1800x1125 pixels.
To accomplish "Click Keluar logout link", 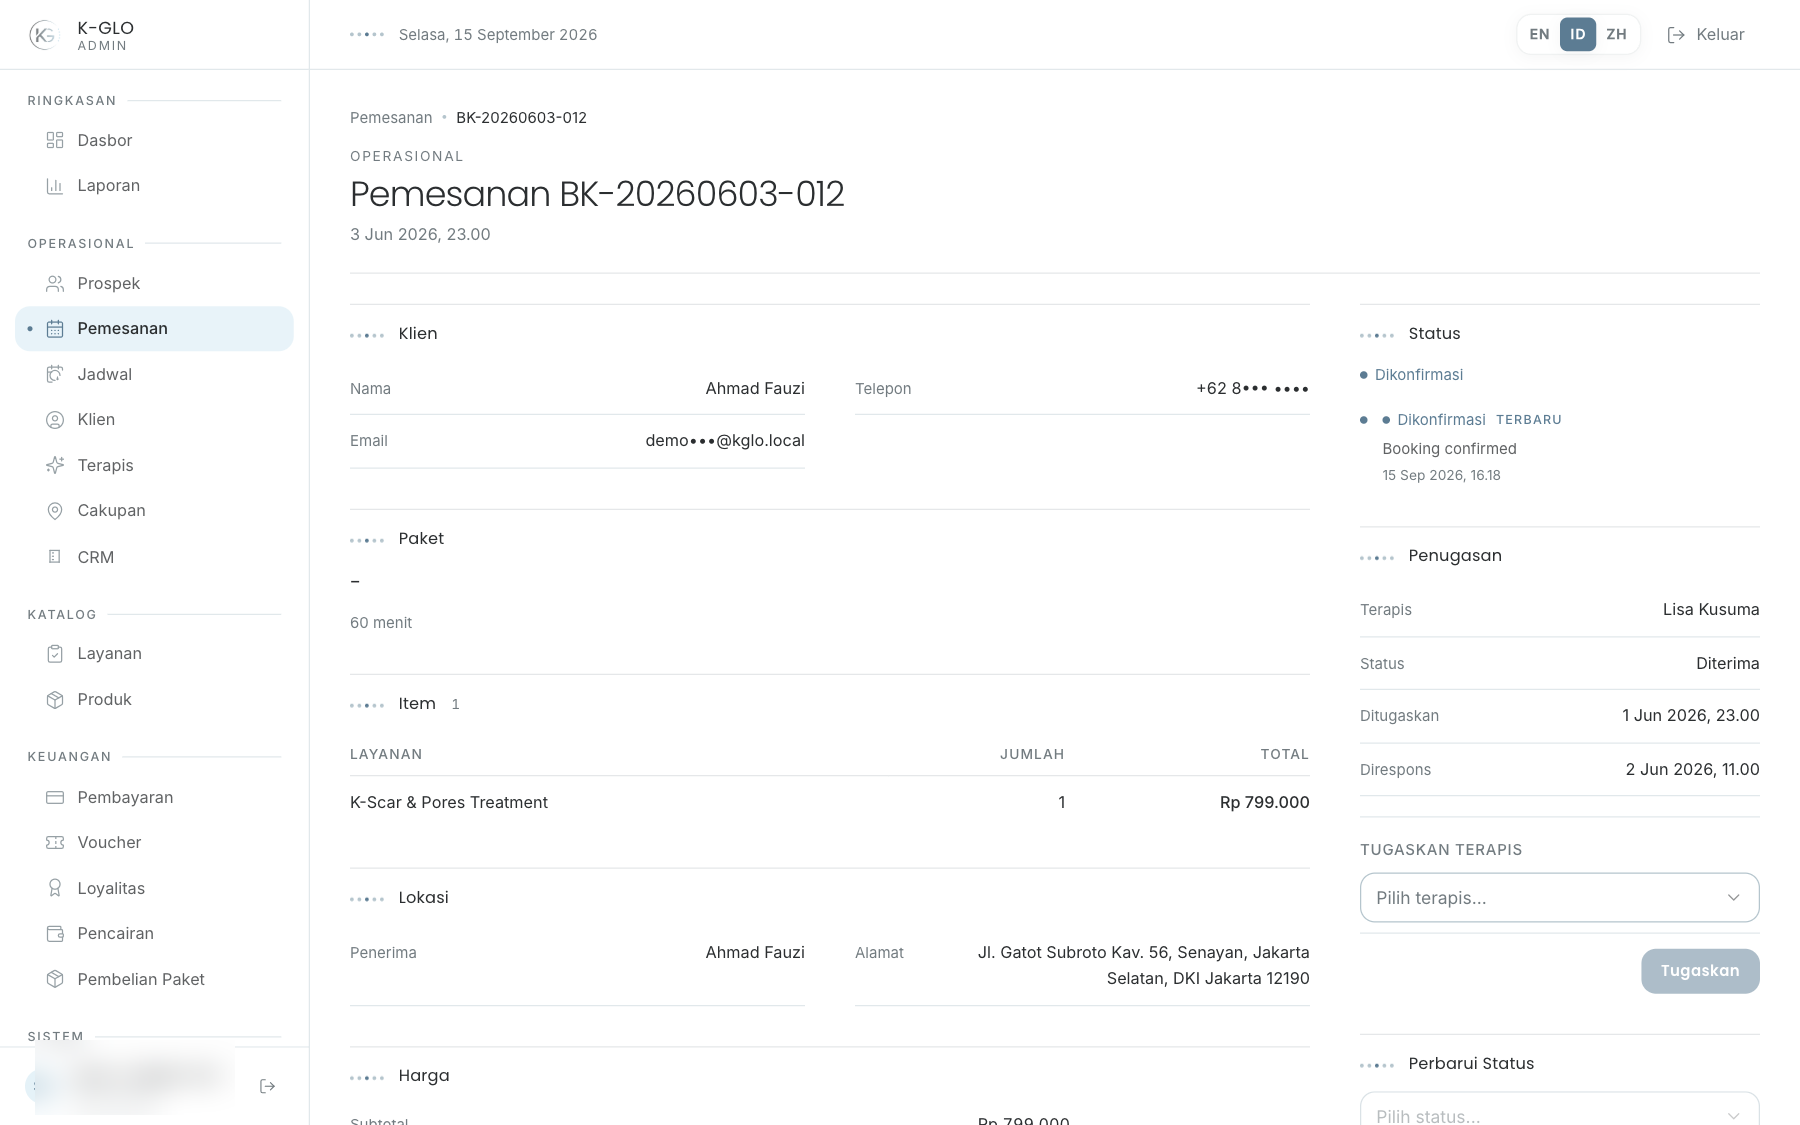I will 1706,35.
